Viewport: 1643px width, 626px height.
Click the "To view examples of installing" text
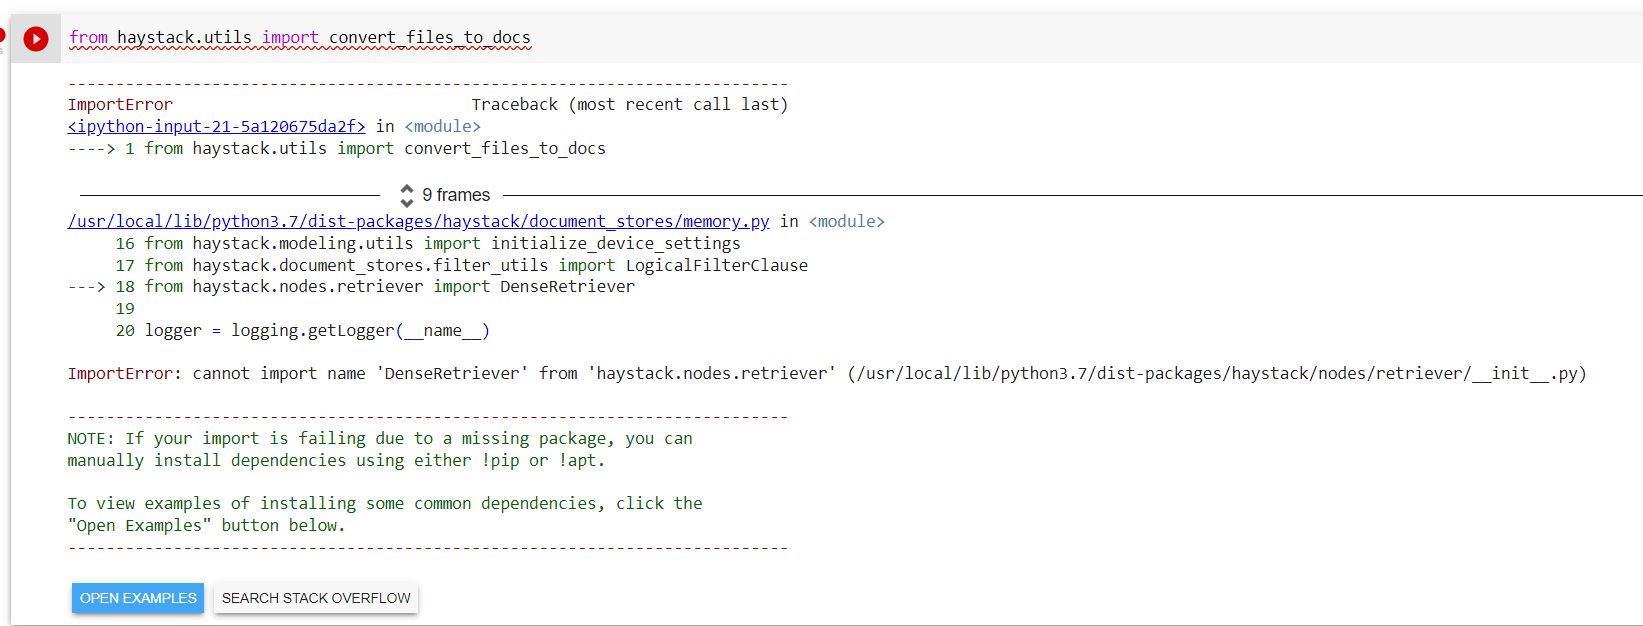(385, 503)
